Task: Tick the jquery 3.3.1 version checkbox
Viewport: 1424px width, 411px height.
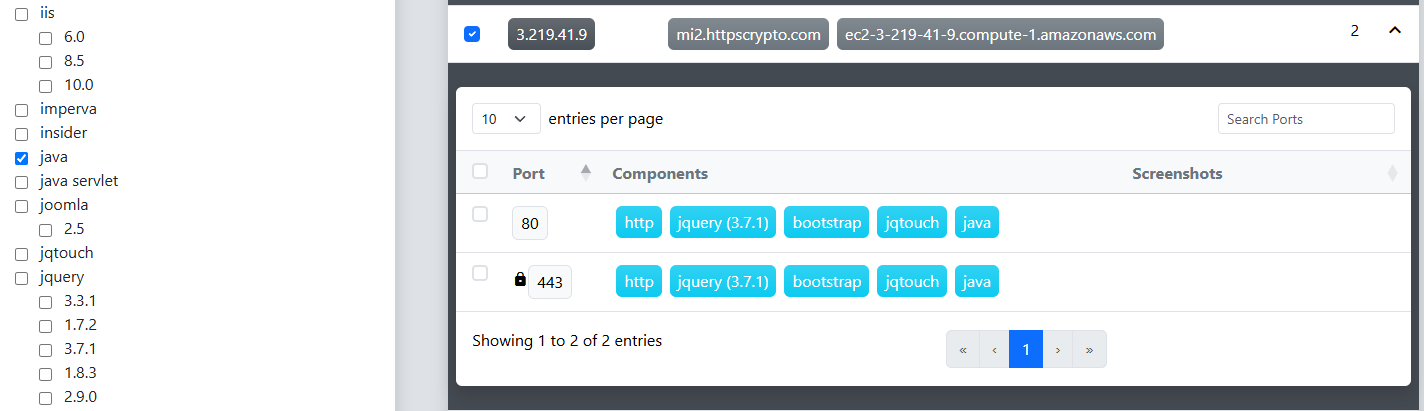Action: click(46, 302)
